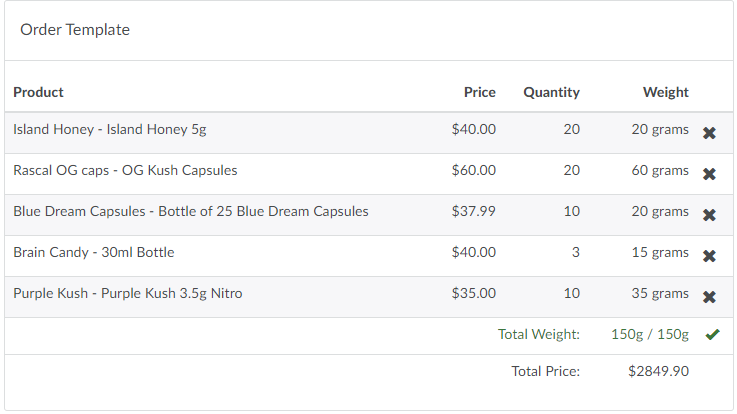Viewport: 737px width, 414px height.
Task: Remove the Island Honey 5g row
Action: point(709,133)
